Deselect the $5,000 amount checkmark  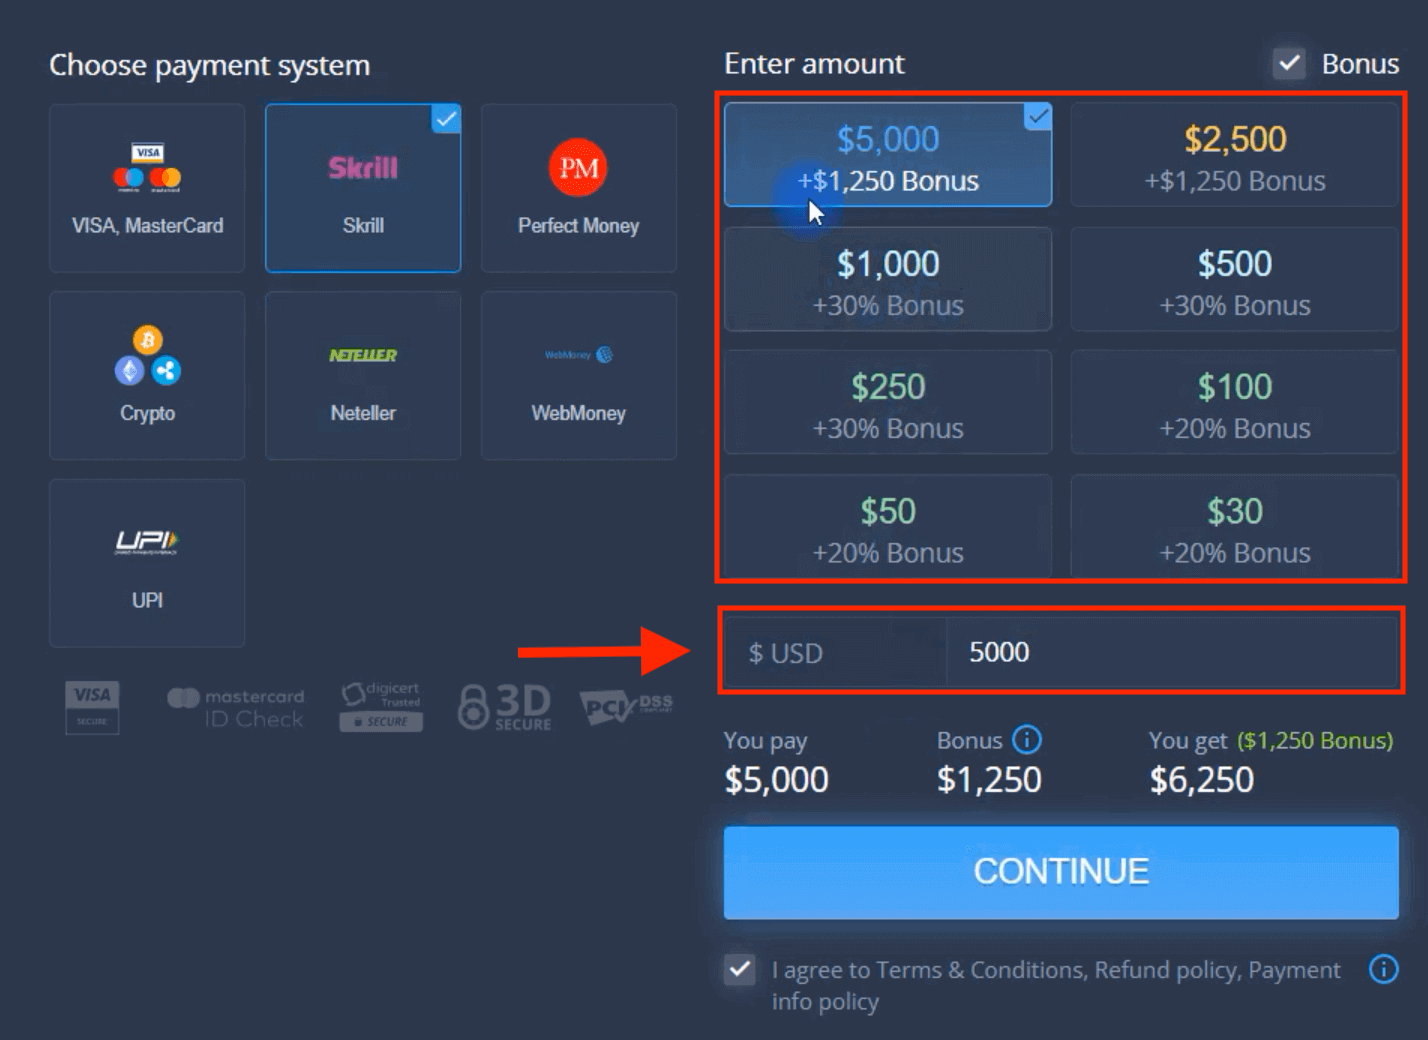click(x=1038, y=118)
